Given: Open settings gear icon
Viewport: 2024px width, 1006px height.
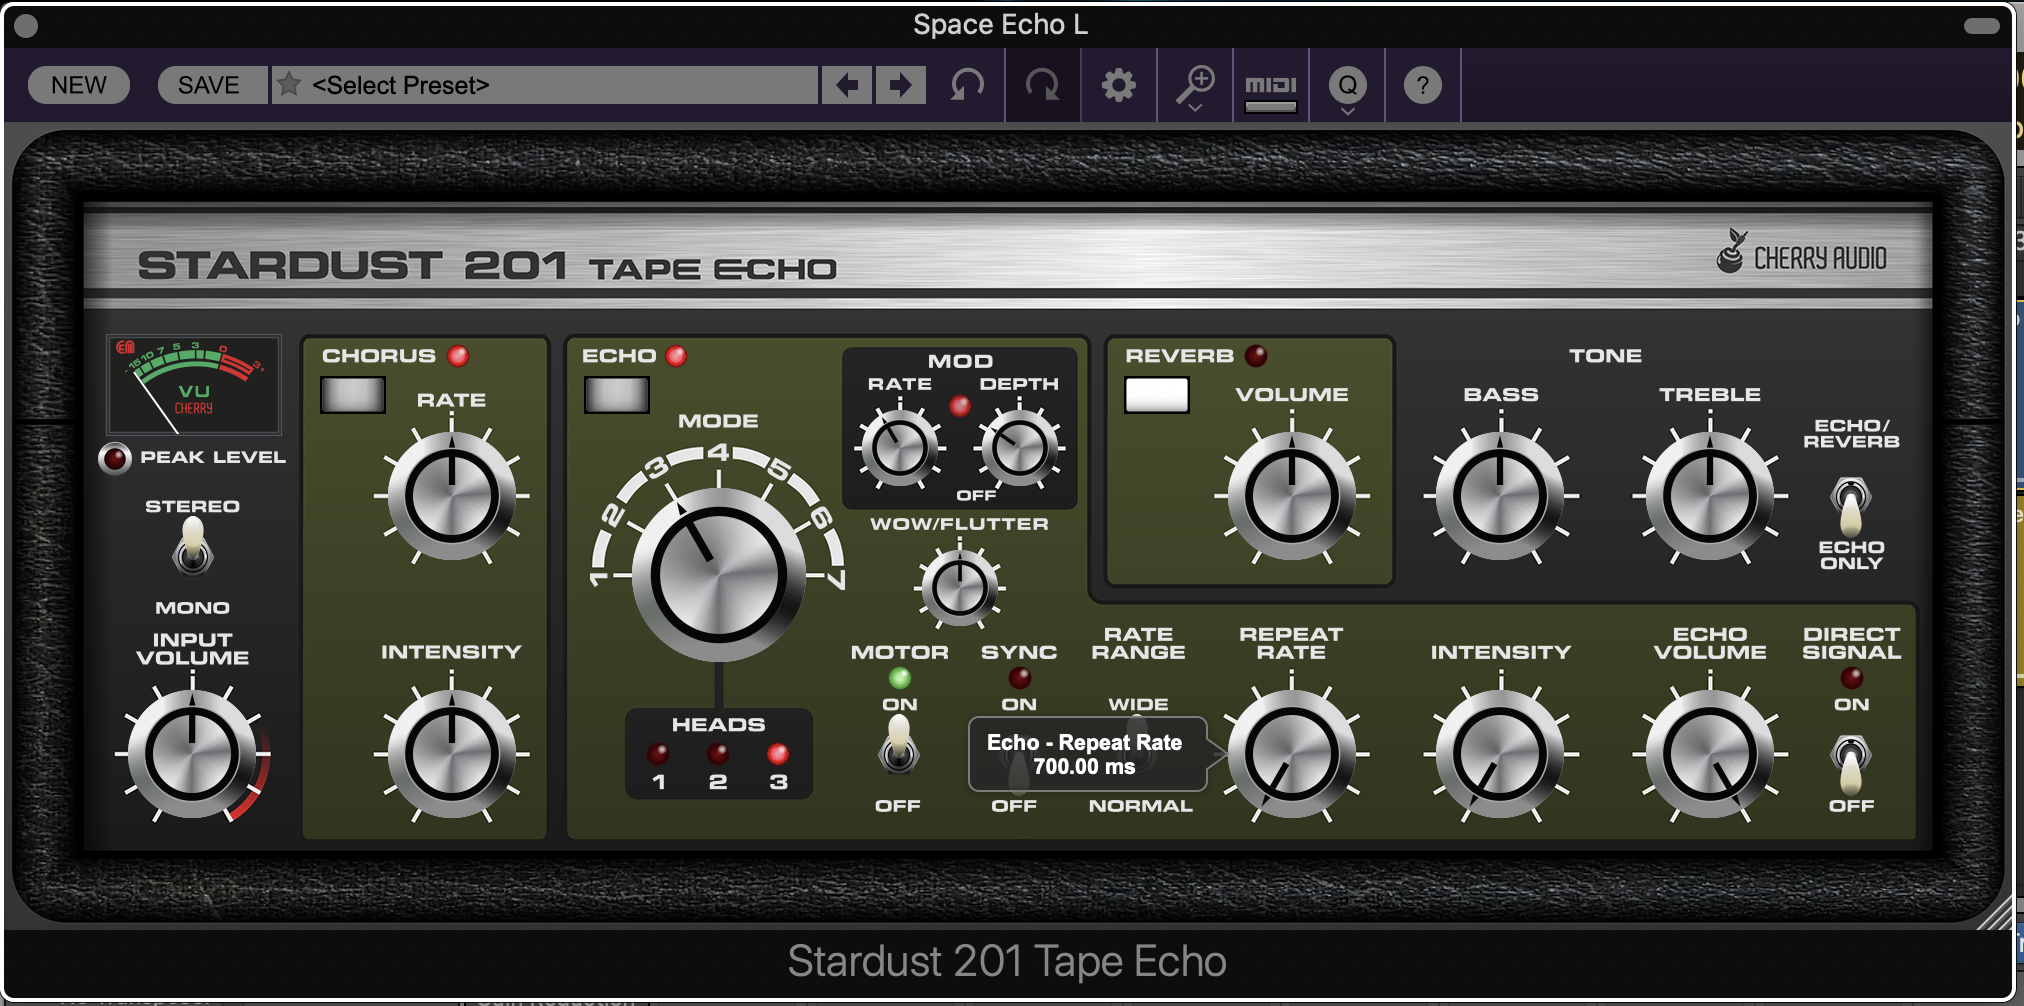Looking at the screenshot, I should pyautogui.click(x=1119, y=85).
